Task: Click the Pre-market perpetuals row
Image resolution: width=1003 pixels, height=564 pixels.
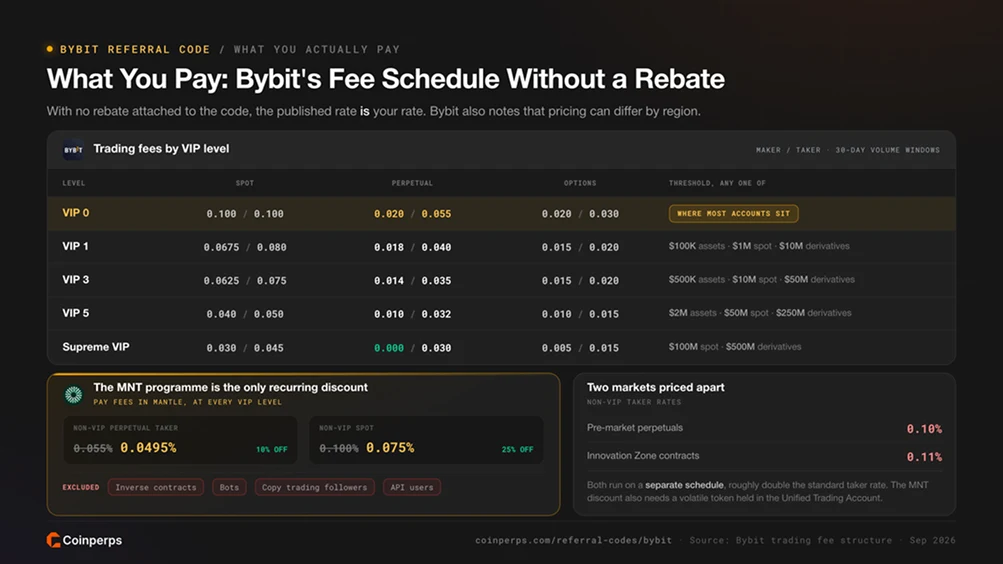Action: point(764,428)
